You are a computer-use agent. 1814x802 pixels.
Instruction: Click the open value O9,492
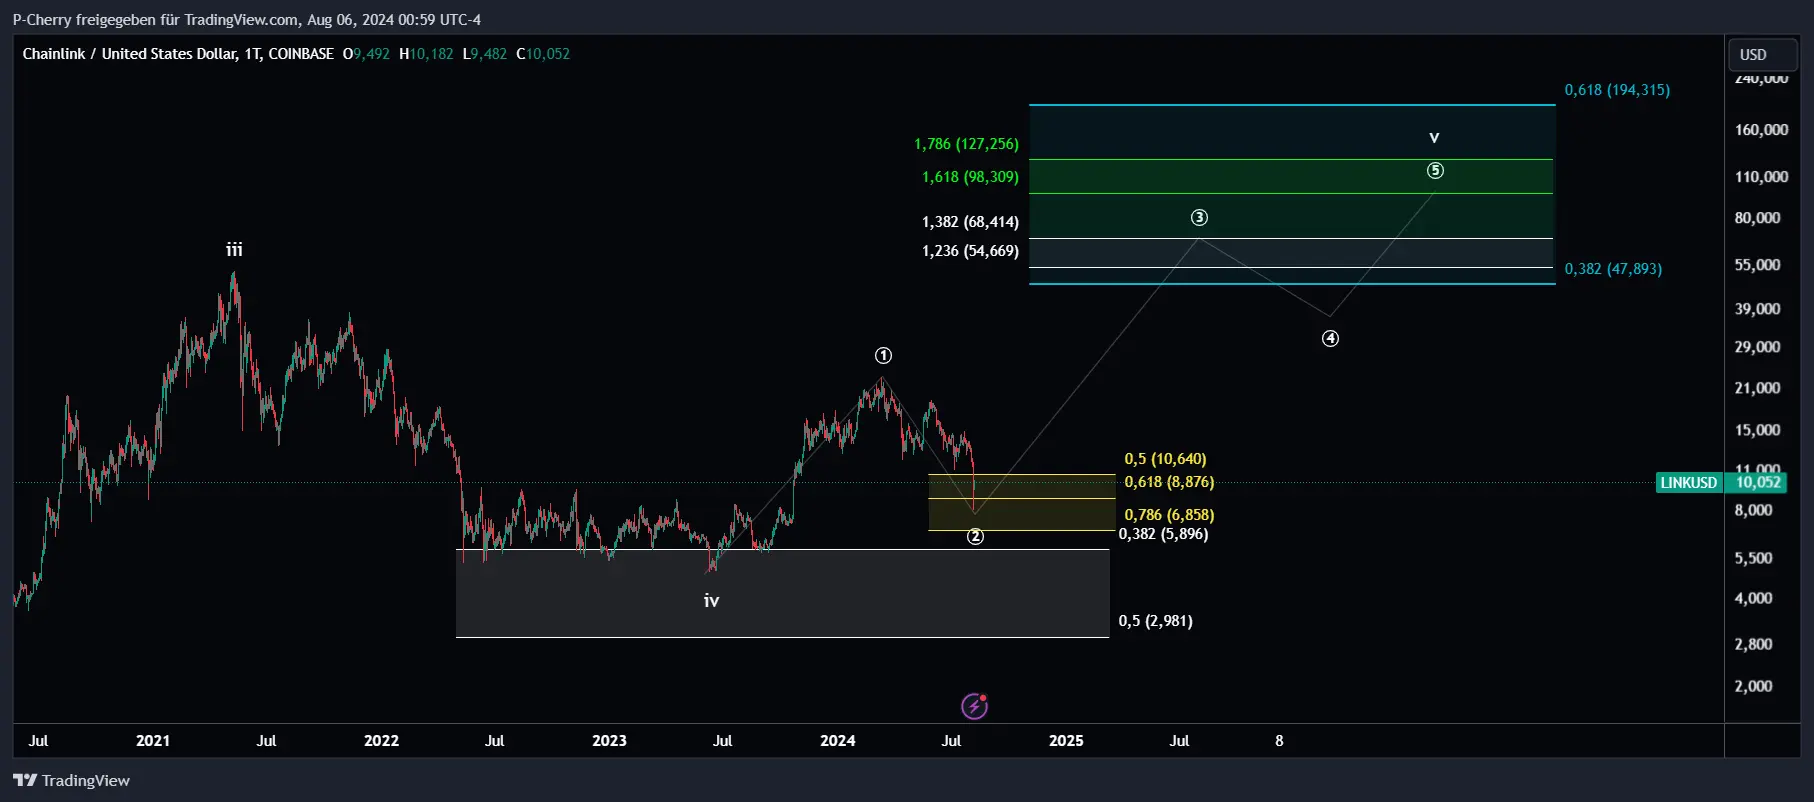(366, 54)
